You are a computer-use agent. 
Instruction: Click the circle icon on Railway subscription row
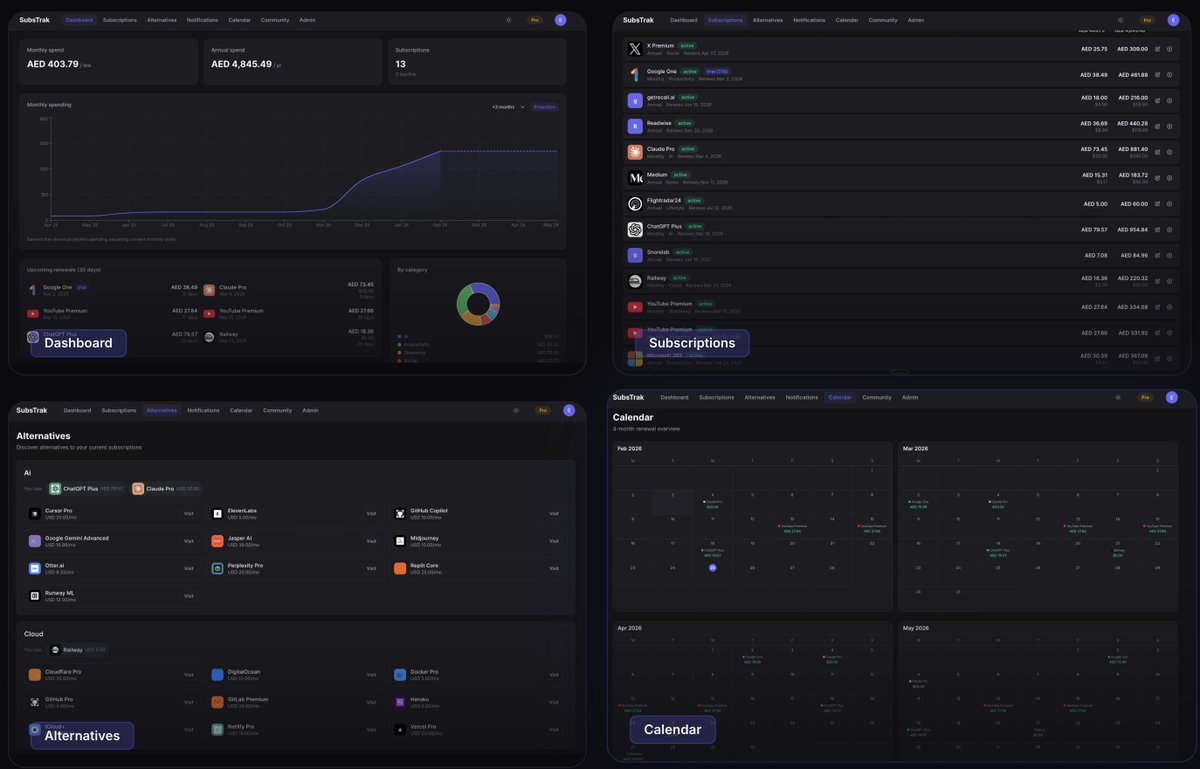[1170, 281]
